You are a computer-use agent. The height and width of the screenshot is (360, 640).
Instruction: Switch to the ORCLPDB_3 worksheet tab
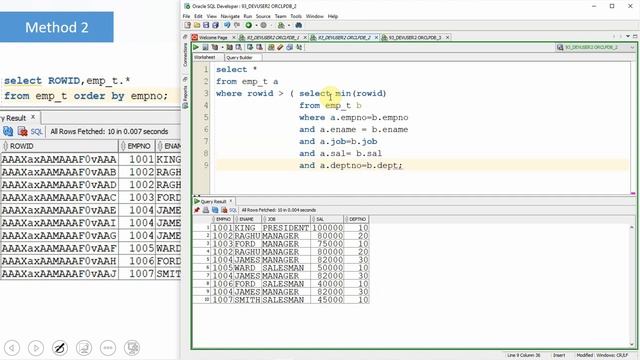pos(415,37)
